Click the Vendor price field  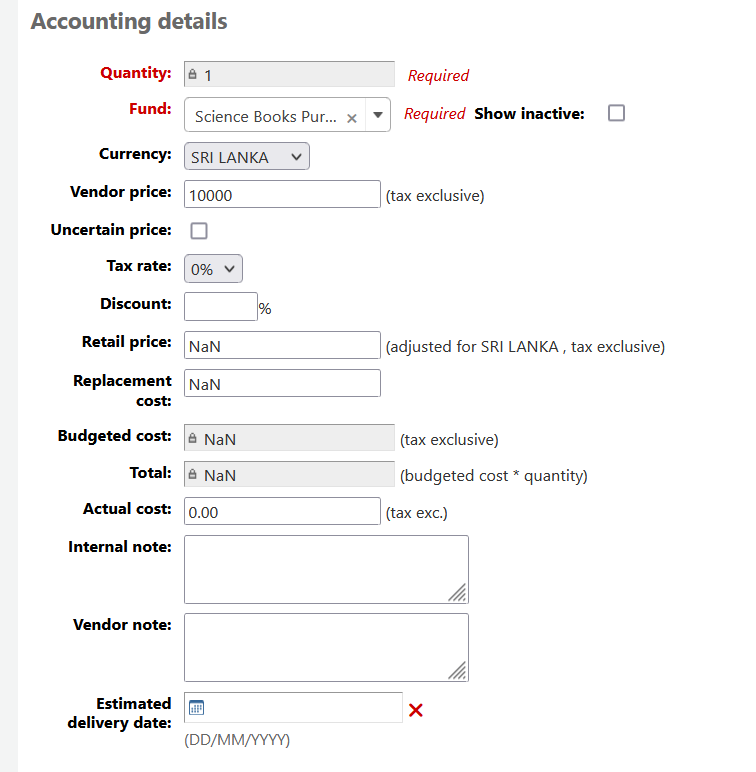(x=282, y=195)
